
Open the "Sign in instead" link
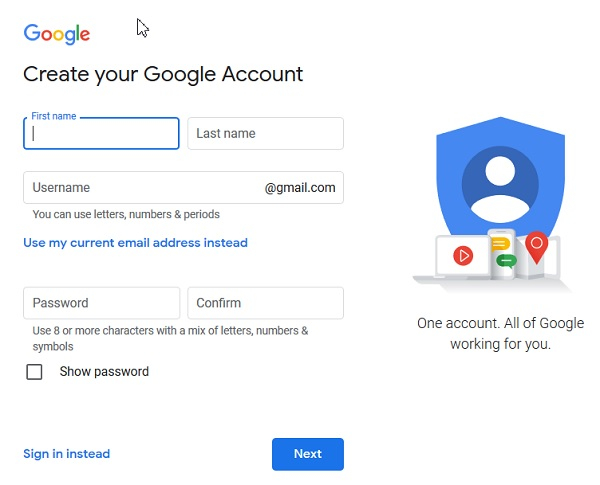[x=67, y=454]
